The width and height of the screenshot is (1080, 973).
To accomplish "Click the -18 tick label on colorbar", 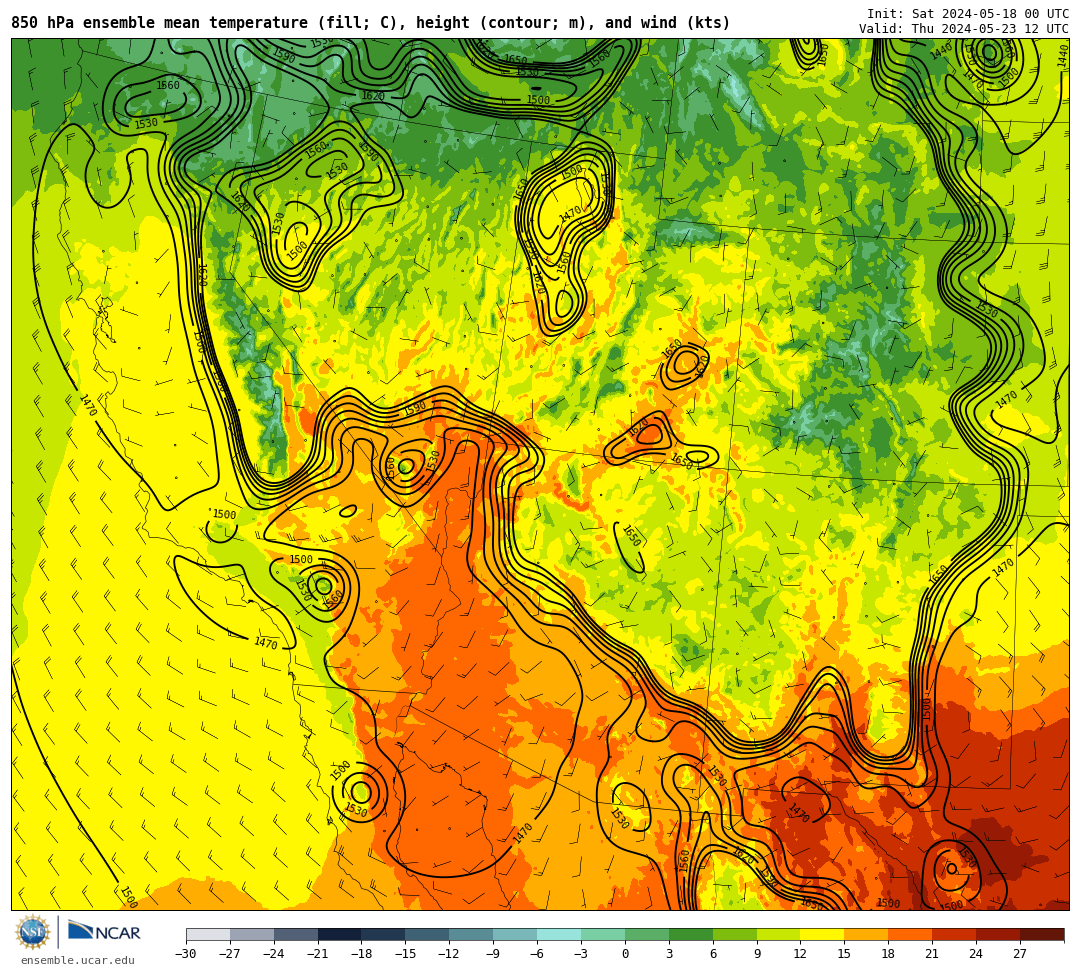I will tap(362, 954).
